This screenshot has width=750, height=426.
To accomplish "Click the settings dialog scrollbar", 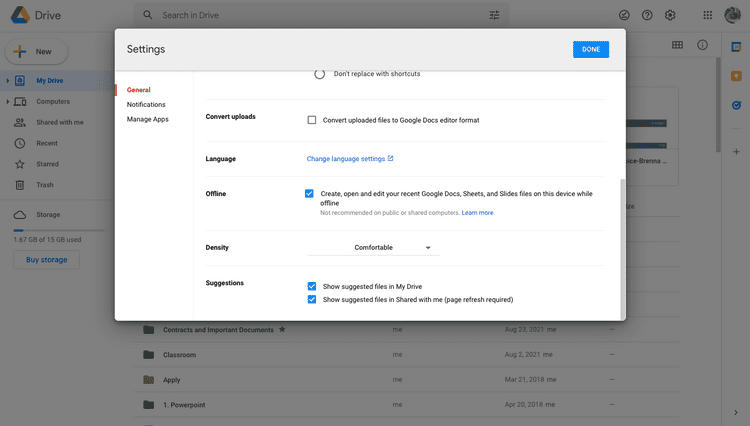I will [622, 249].
